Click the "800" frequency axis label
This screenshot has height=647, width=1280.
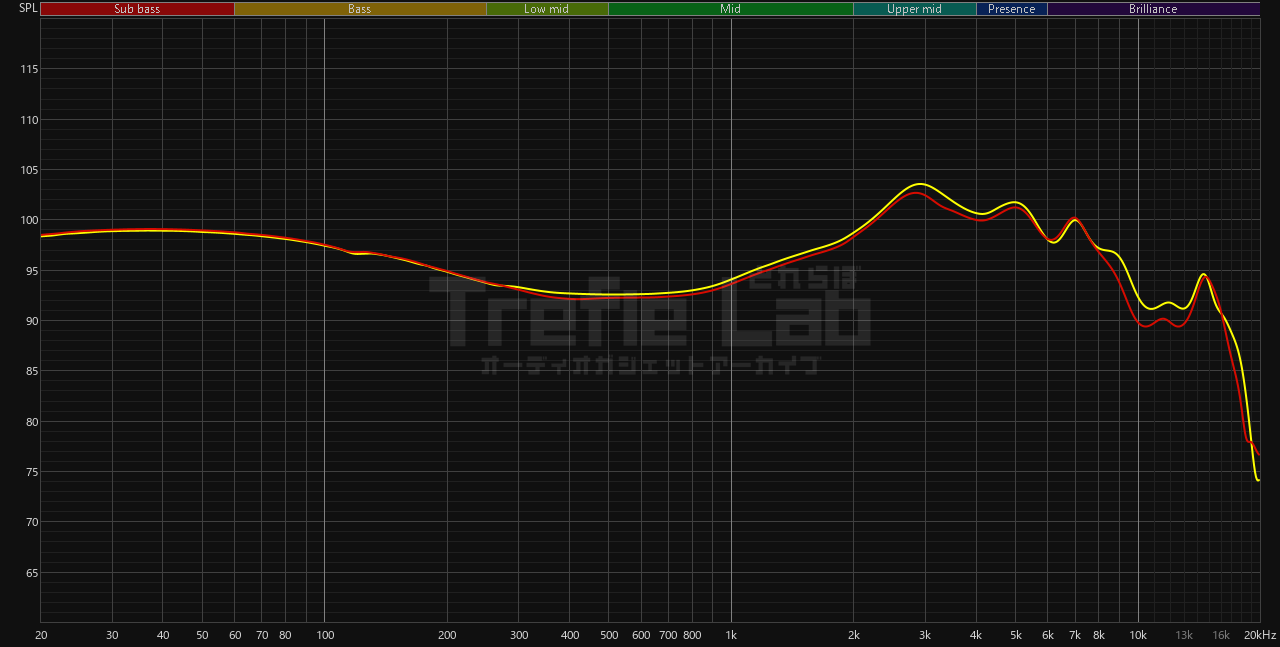(691, 635)
